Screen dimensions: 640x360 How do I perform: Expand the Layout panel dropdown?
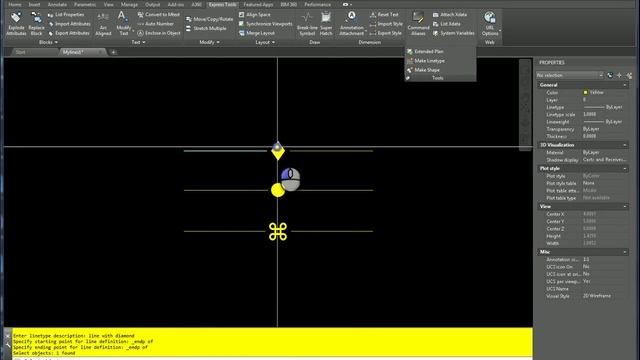pos(265,42)
